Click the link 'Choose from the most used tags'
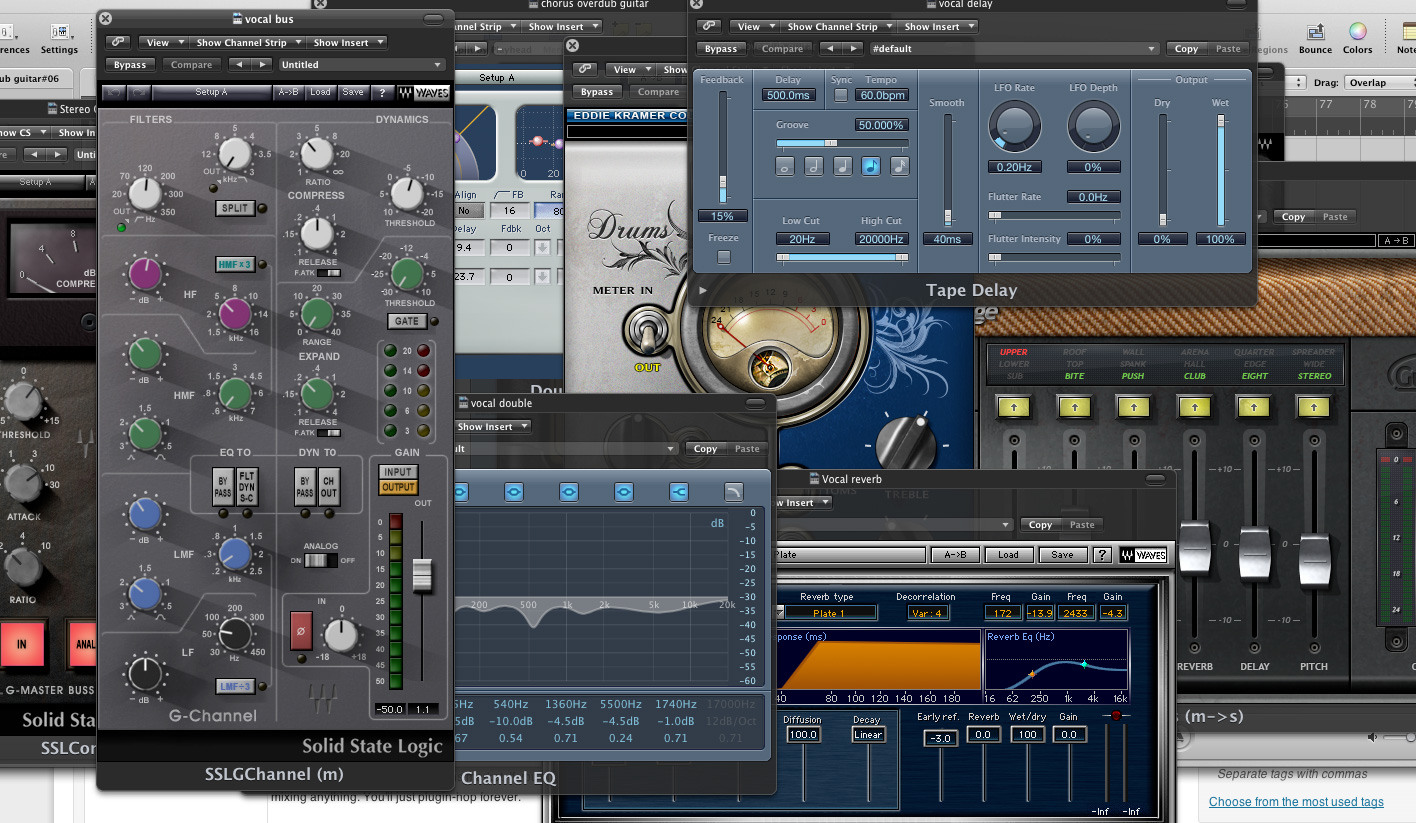 pyautogui.click(x=1296, y=801)
